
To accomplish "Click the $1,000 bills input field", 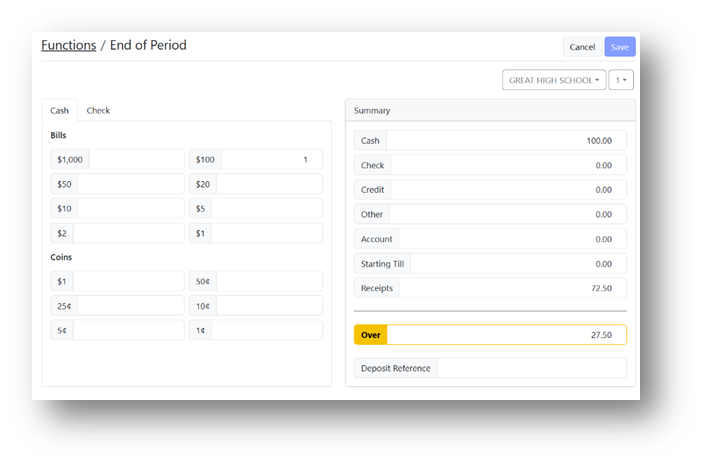I will 137,160.
